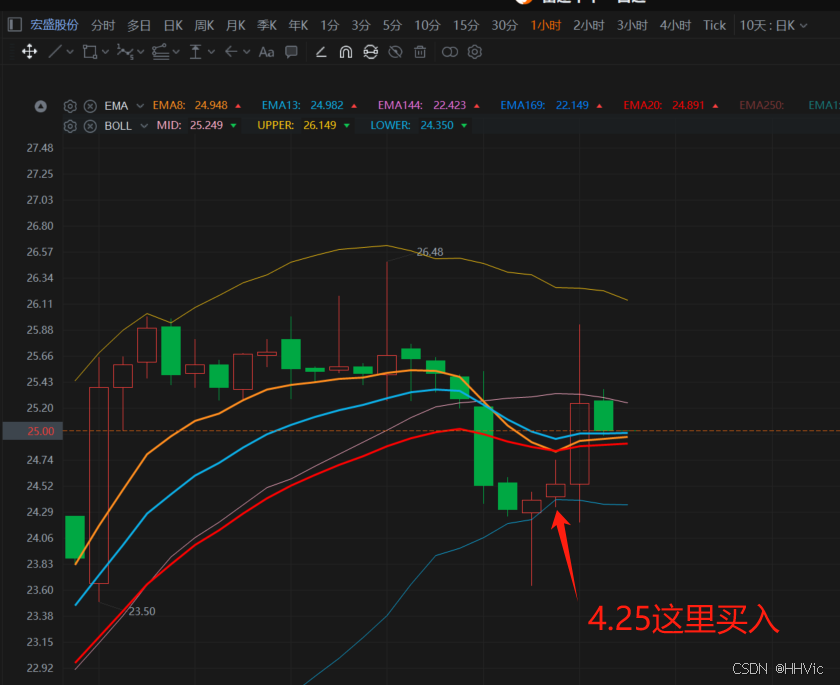Image resolution: width=840 pixels, height=685 pixels.
Task: Select the 1分 timeframe
Action: click(330, 25)
